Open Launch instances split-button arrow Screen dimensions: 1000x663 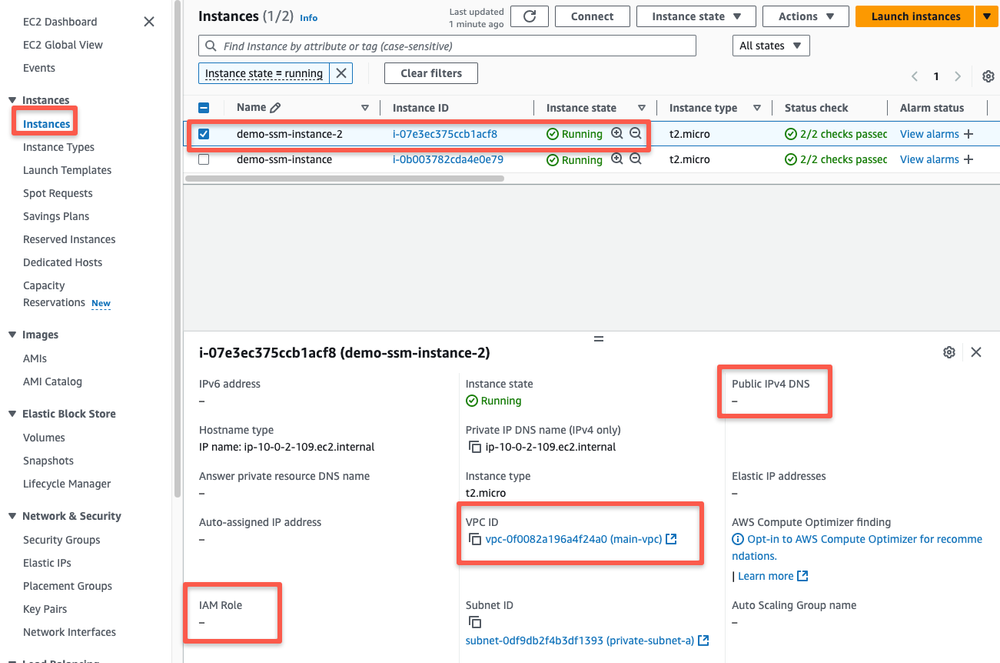click(x=987, y=17)
